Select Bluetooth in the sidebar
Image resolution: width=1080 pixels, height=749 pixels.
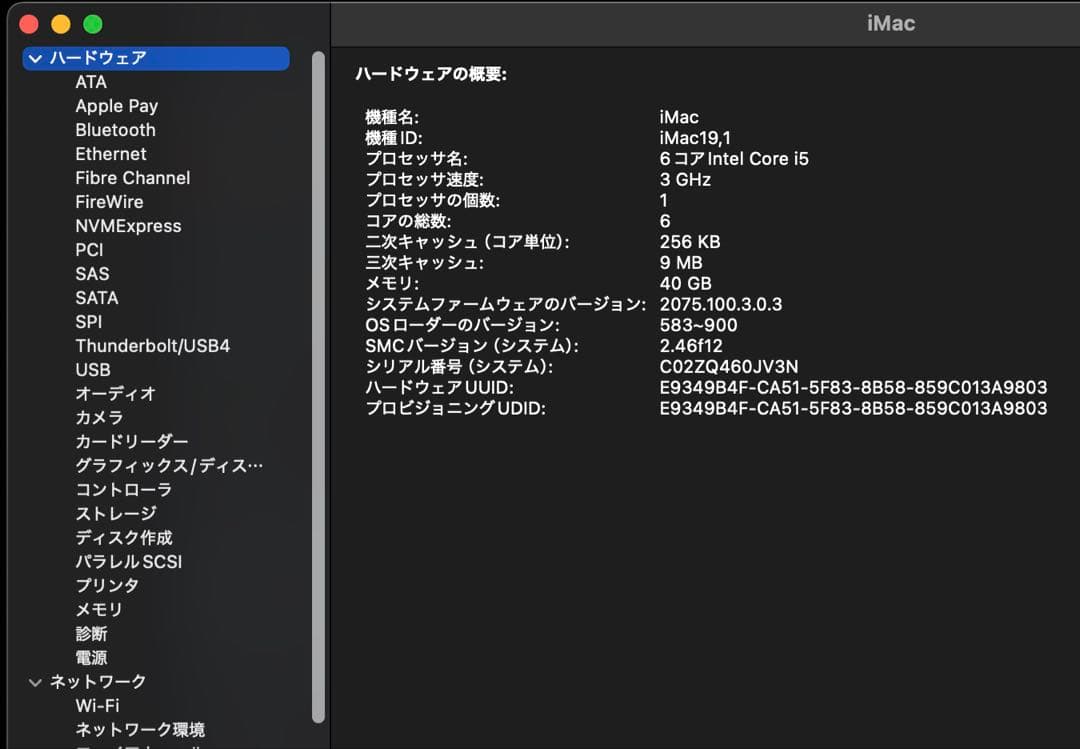(115, 130)
